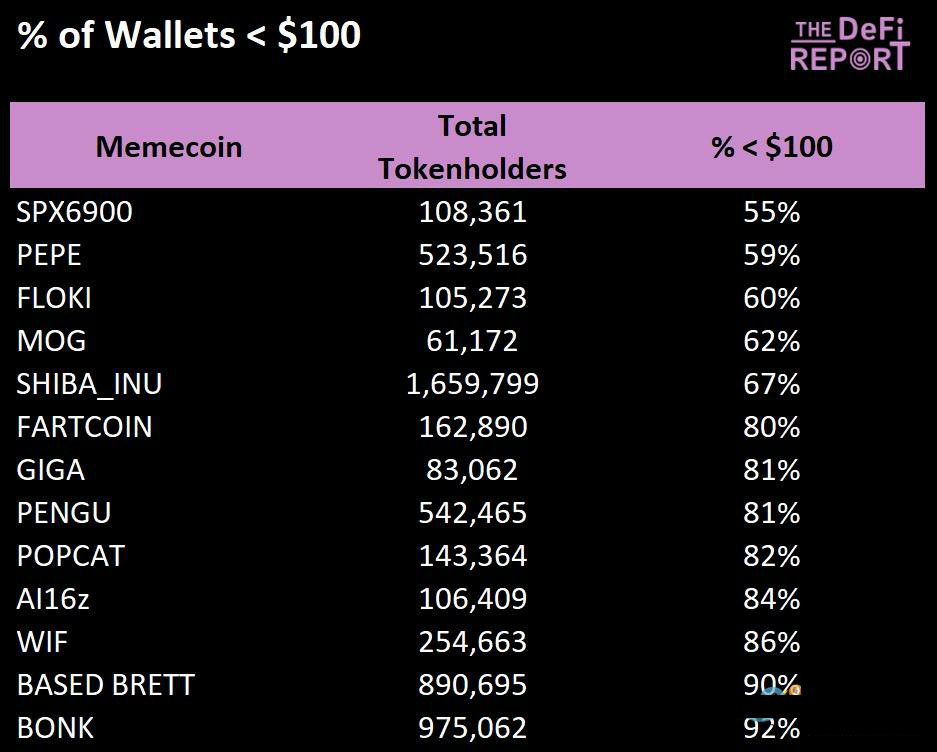Select the SPX6900 row name
The height and width of the screenshot is (752, 937).
[75, 212]
